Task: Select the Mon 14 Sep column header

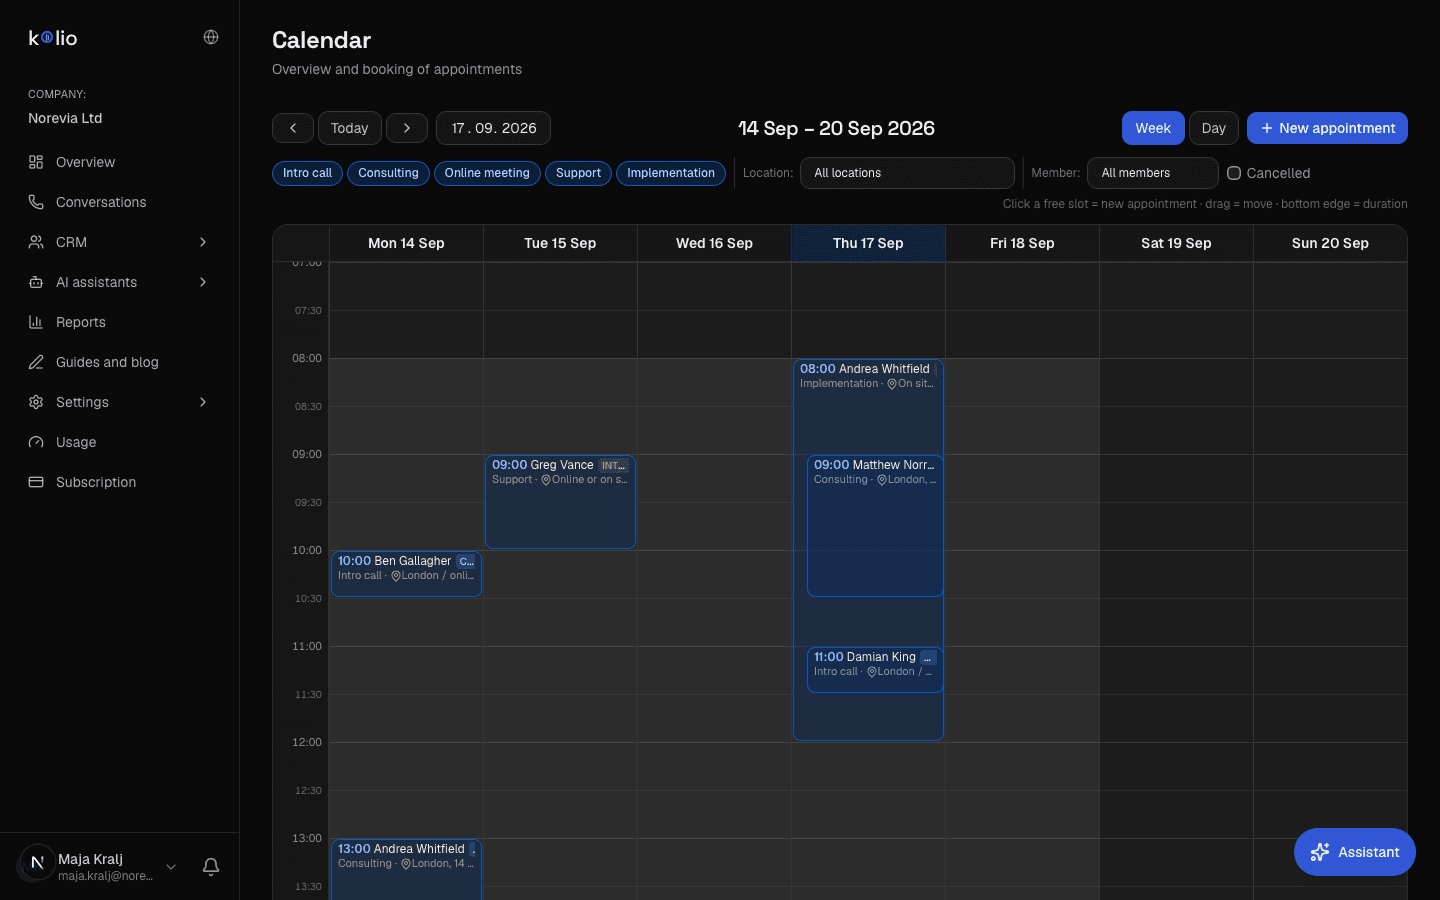Action: tap(406, 243)
